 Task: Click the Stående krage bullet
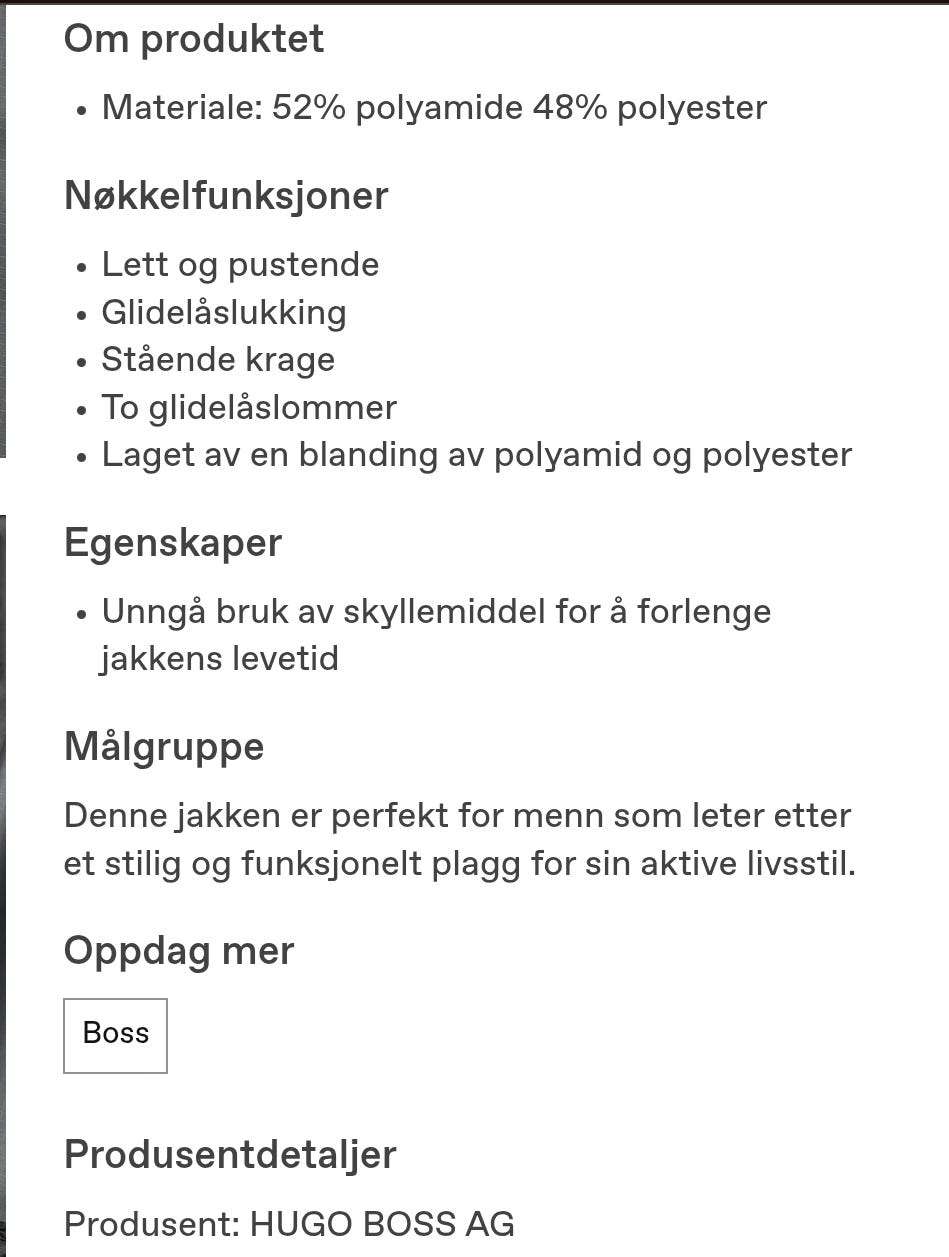217,360
